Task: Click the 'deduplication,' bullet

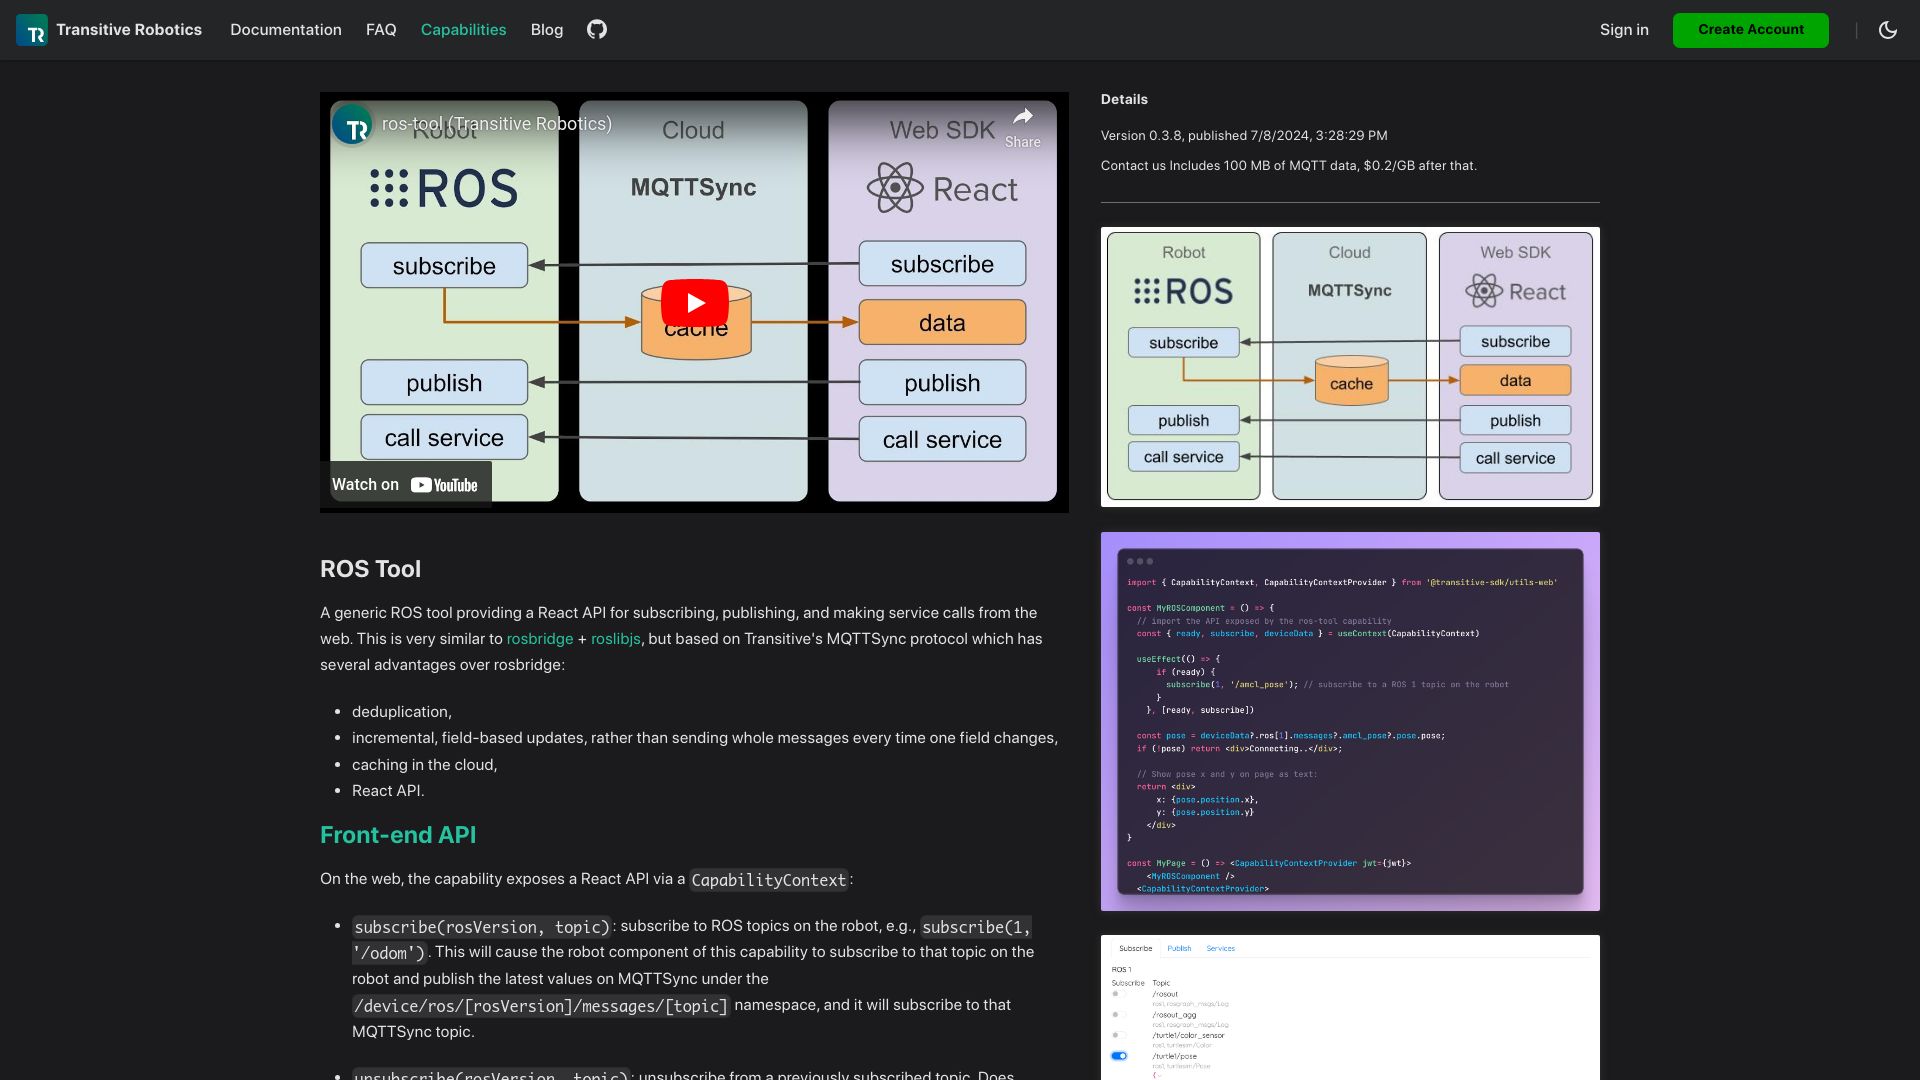Action: pos(402,712)
